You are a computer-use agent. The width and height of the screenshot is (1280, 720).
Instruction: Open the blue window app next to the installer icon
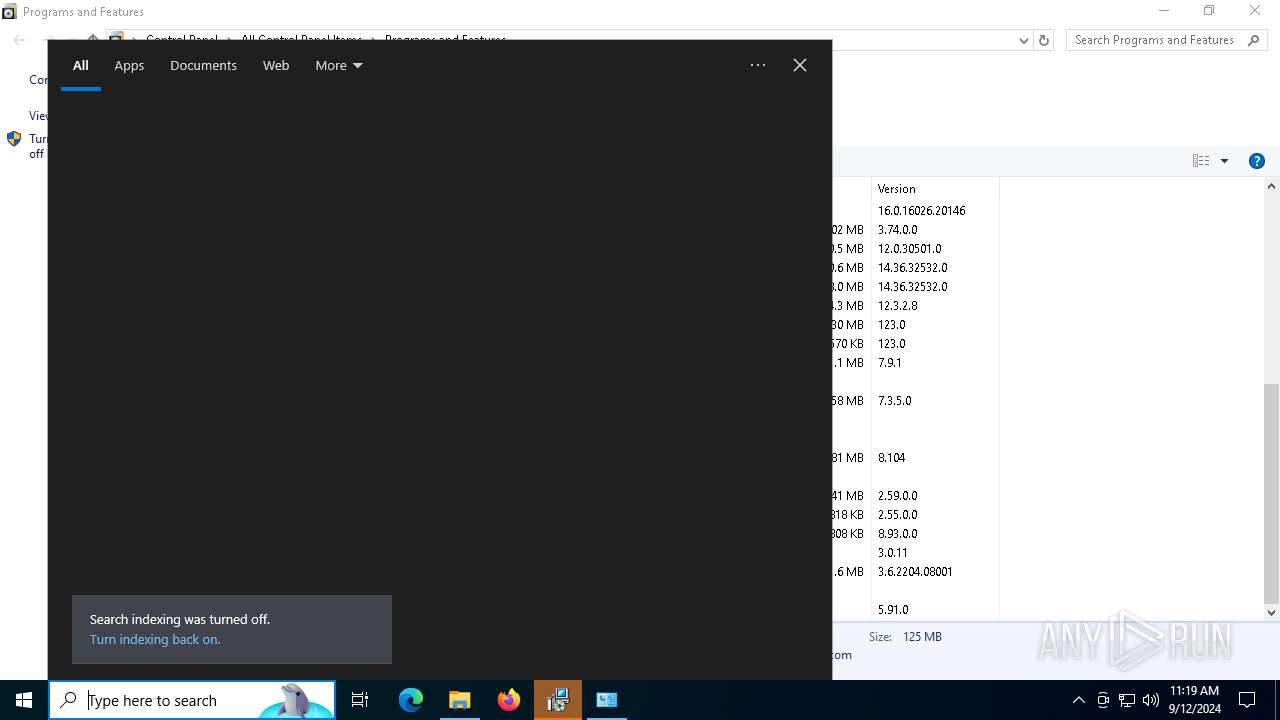point(607,700)
